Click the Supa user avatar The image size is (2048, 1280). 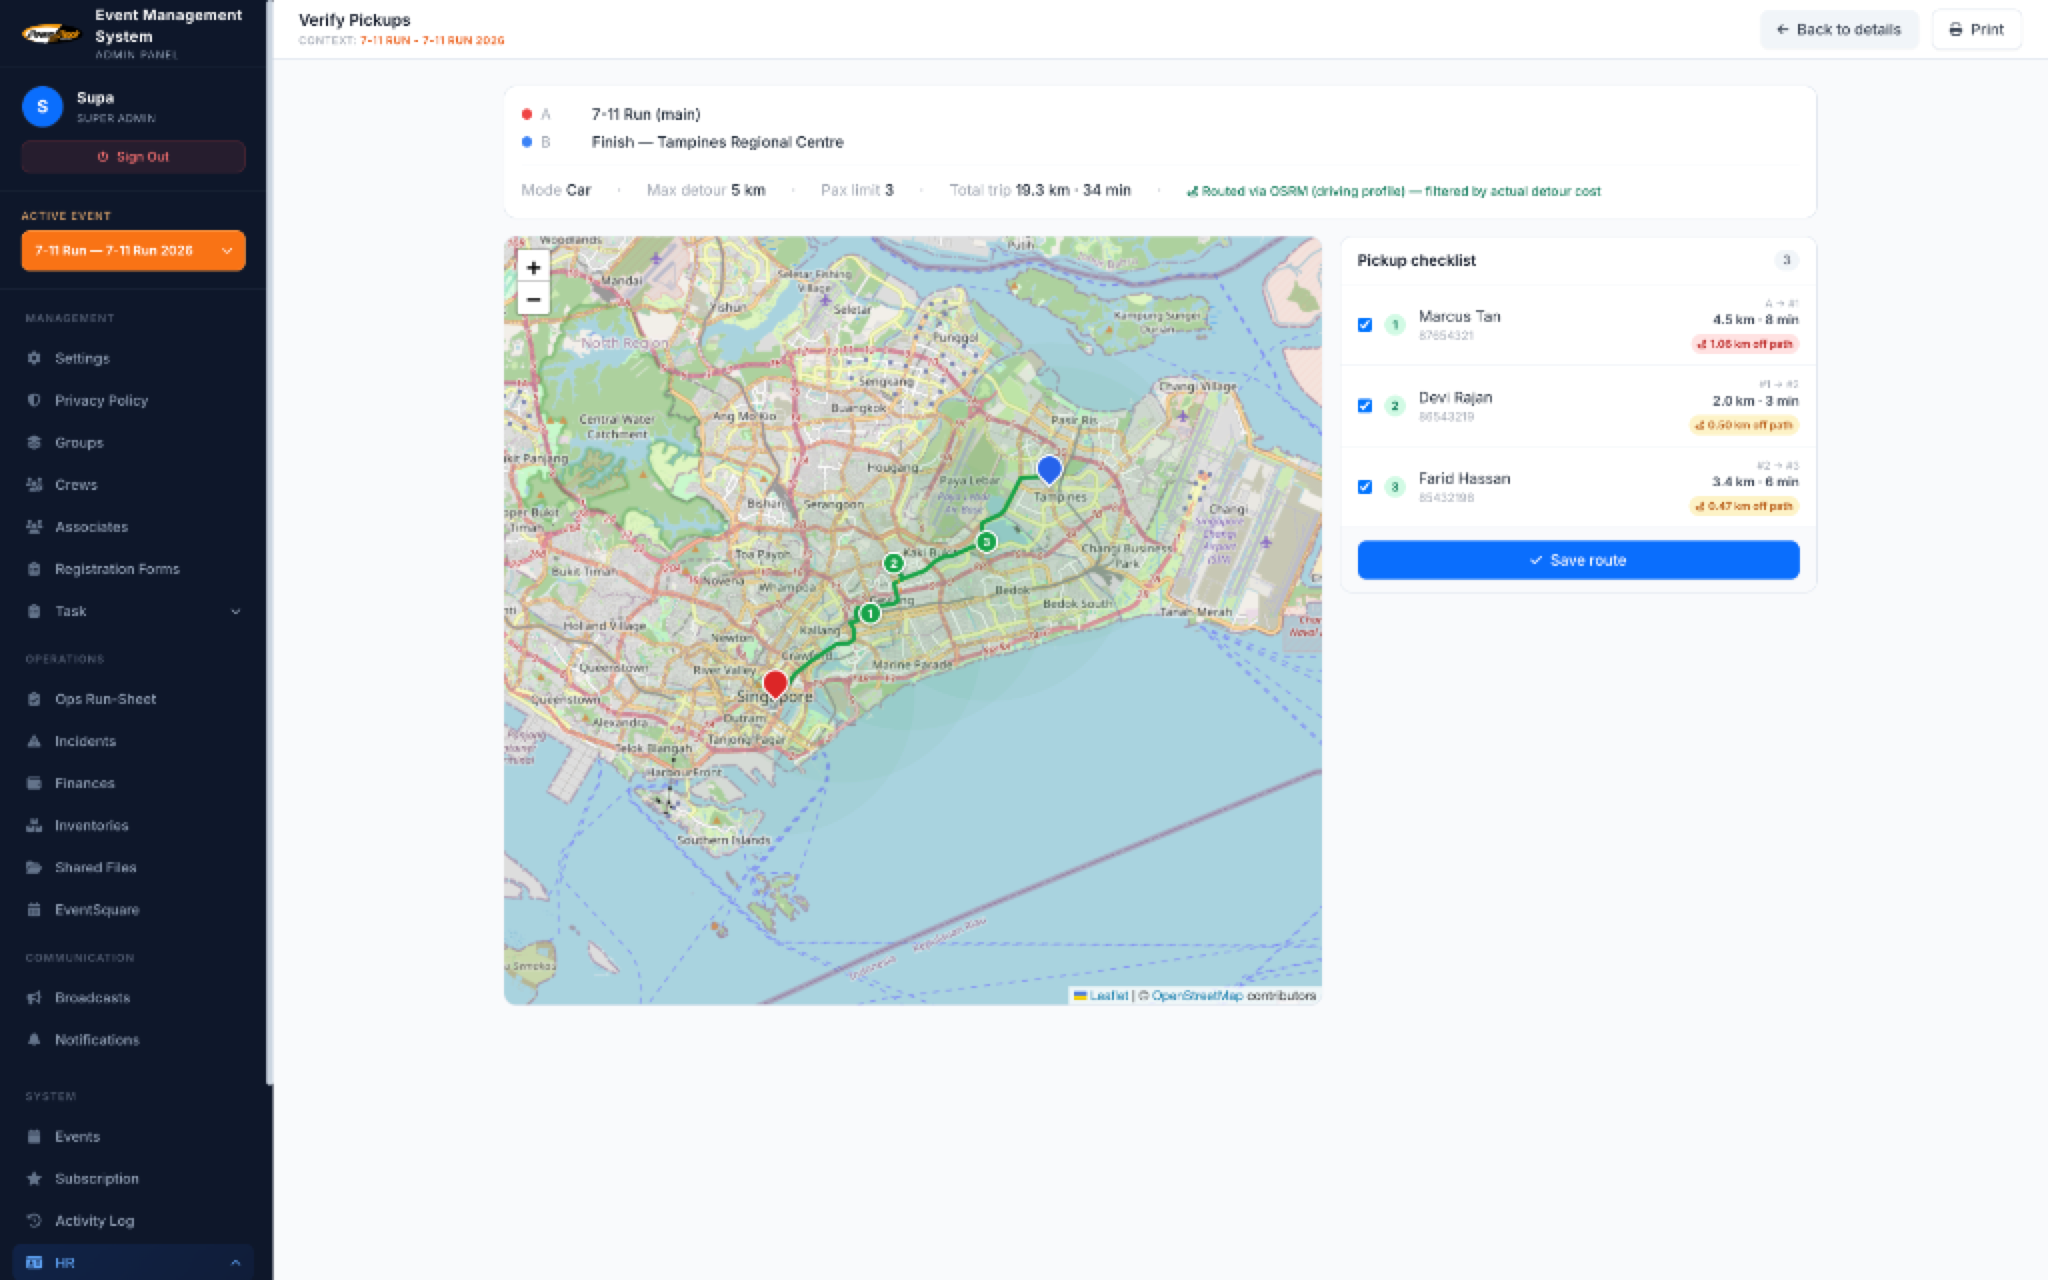(x=42, y=106)
